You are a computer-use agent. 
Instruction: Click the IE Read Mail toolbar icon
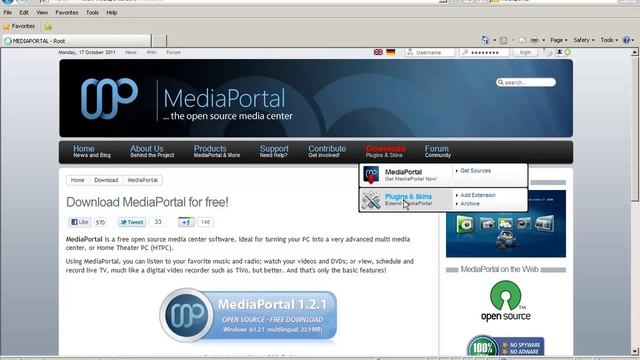click(522, 40)
